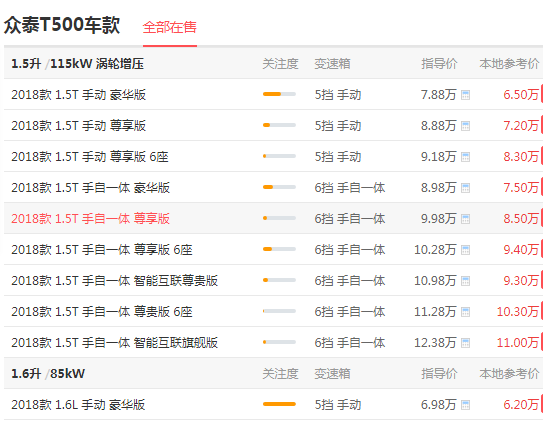Open calculator icon beside 8.98万 price

465,188
